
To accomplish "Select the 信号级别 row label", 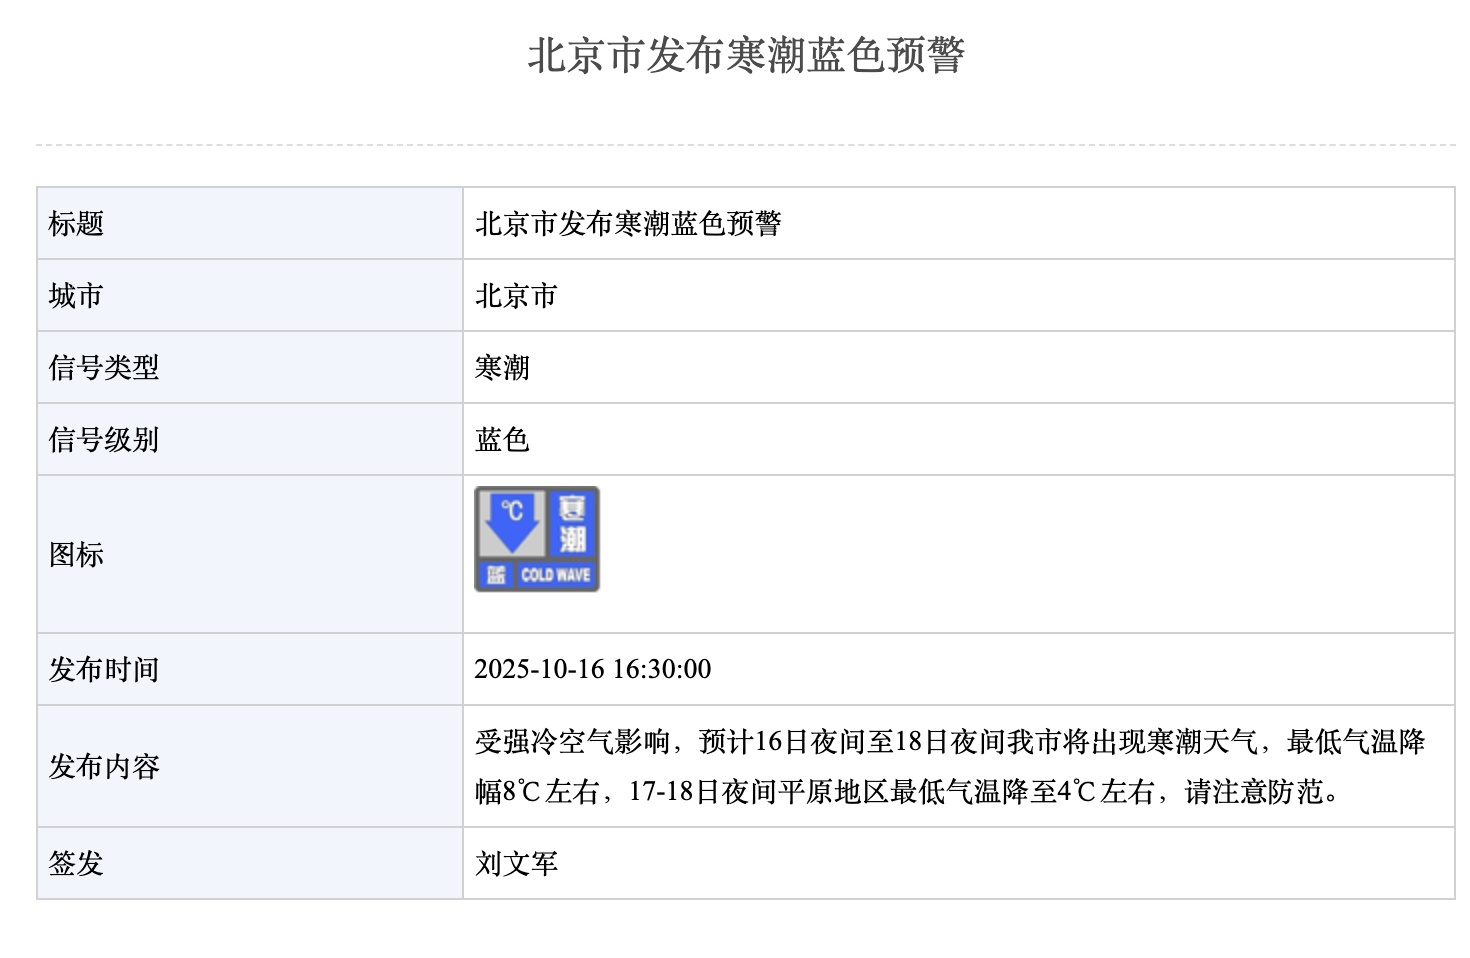I will (104, 440).
